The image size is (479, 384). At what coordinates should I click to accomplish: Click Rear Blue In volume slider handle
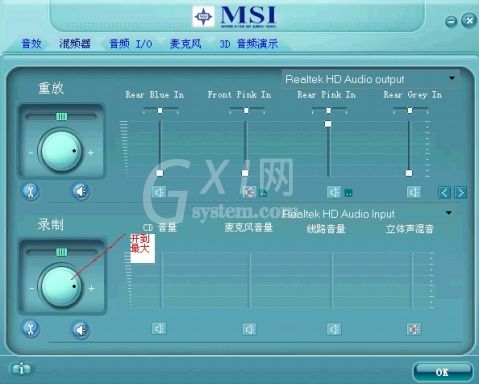coord(160,173)
